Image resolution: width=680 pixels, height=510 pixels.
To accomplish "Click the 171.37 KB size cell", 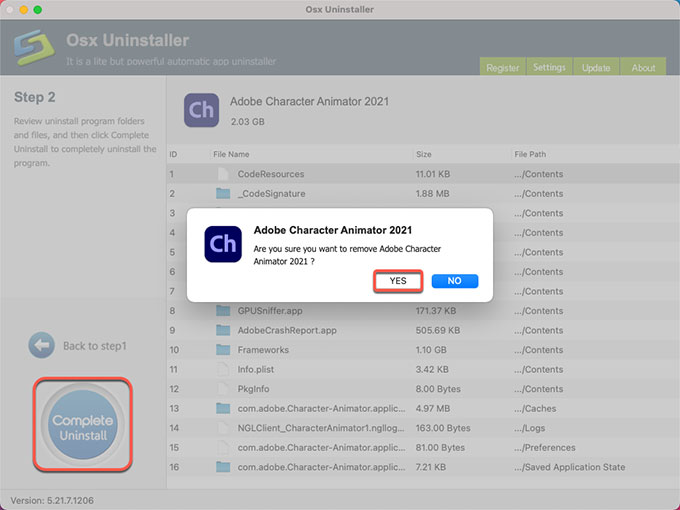I will coord(436,311).
